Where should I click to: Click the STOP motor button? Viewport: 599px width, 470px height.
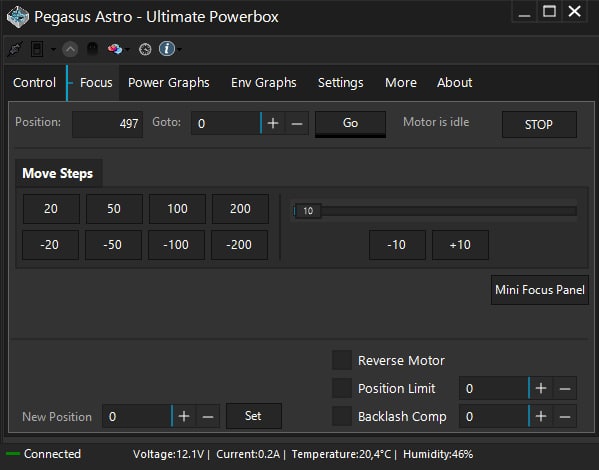[539, 124]
